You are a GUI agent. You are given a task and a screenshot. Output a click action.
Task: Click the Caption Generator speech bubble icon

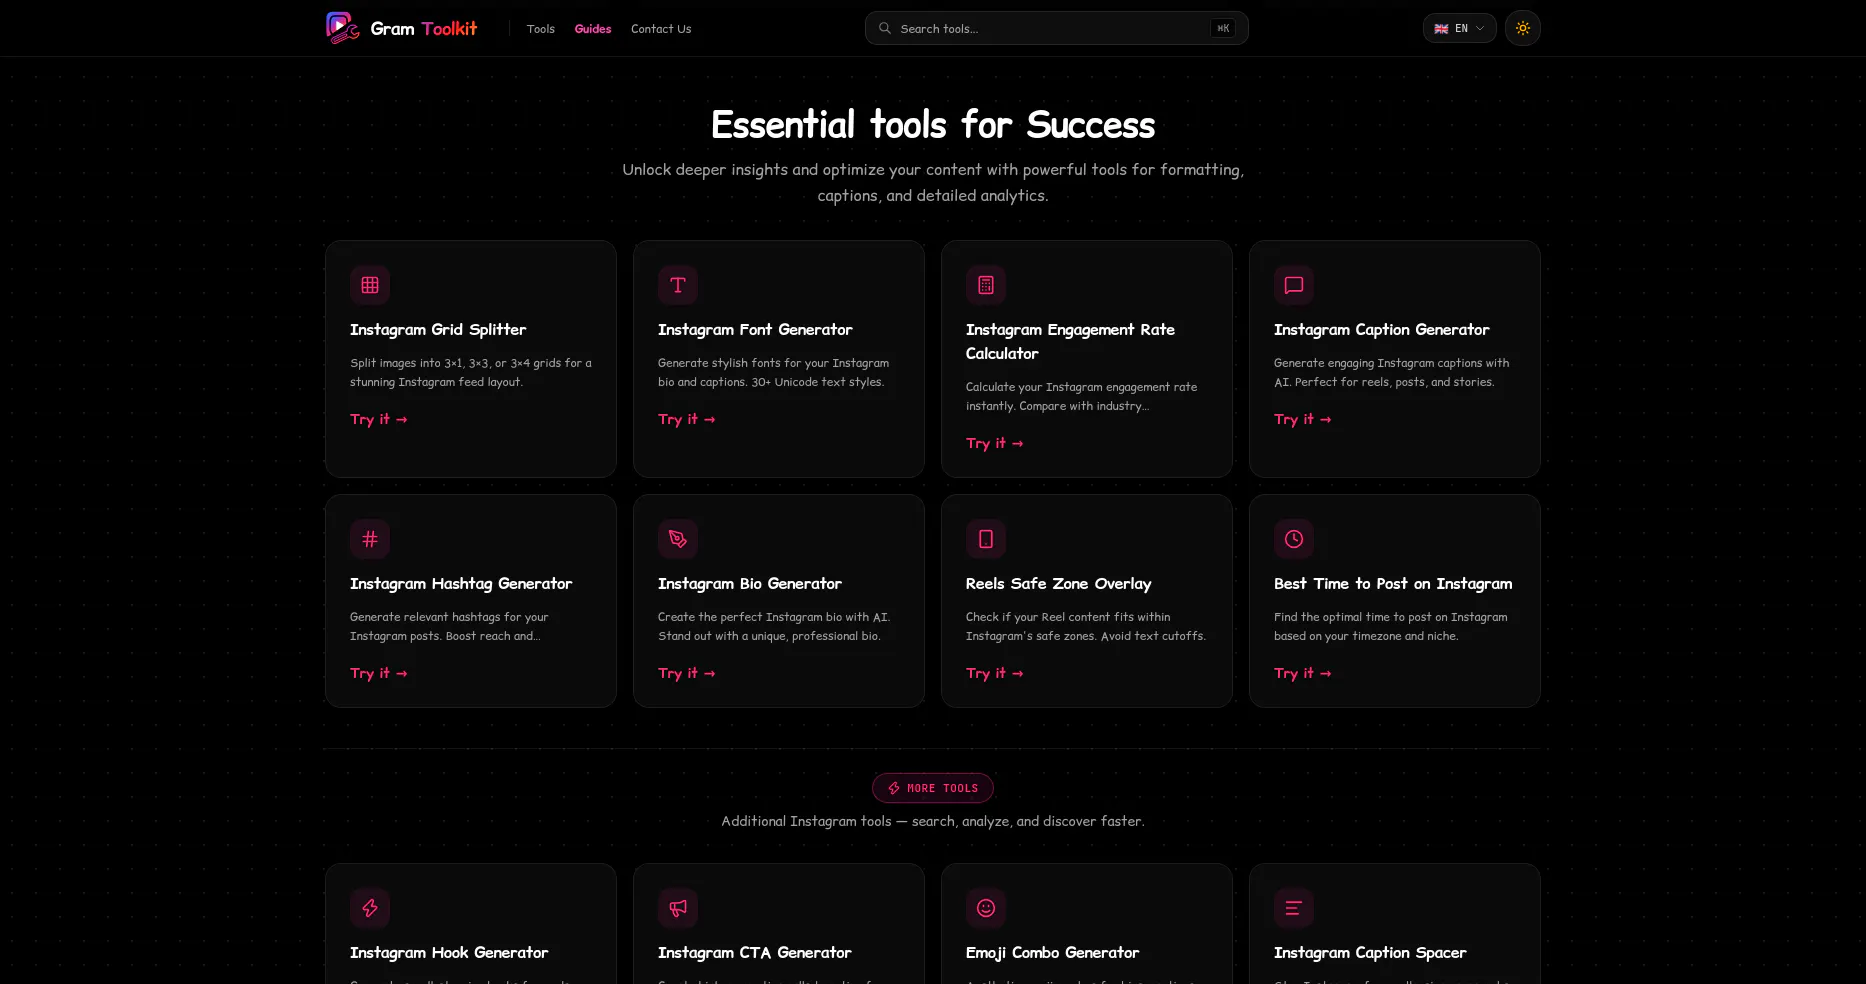[1294, 285]
